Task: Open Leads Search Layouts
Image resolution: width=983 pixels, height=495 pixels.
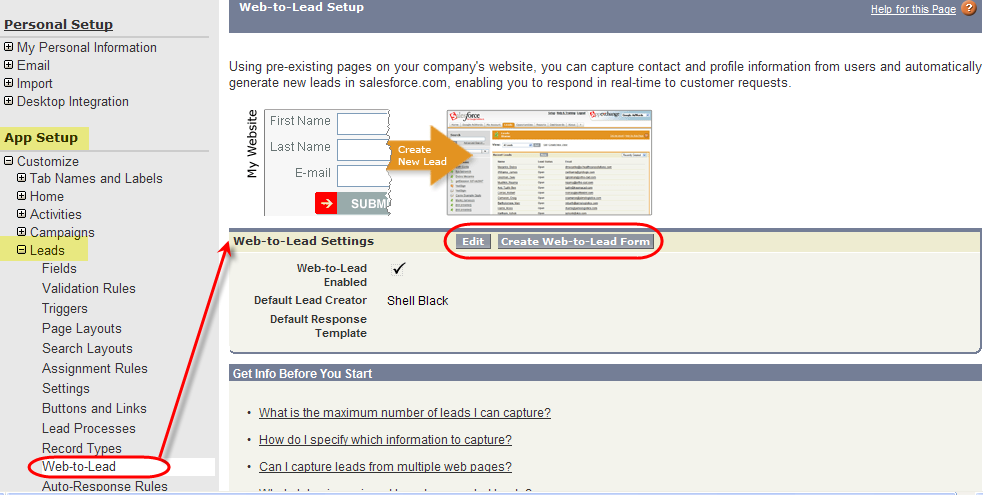Action: point(87,348)
